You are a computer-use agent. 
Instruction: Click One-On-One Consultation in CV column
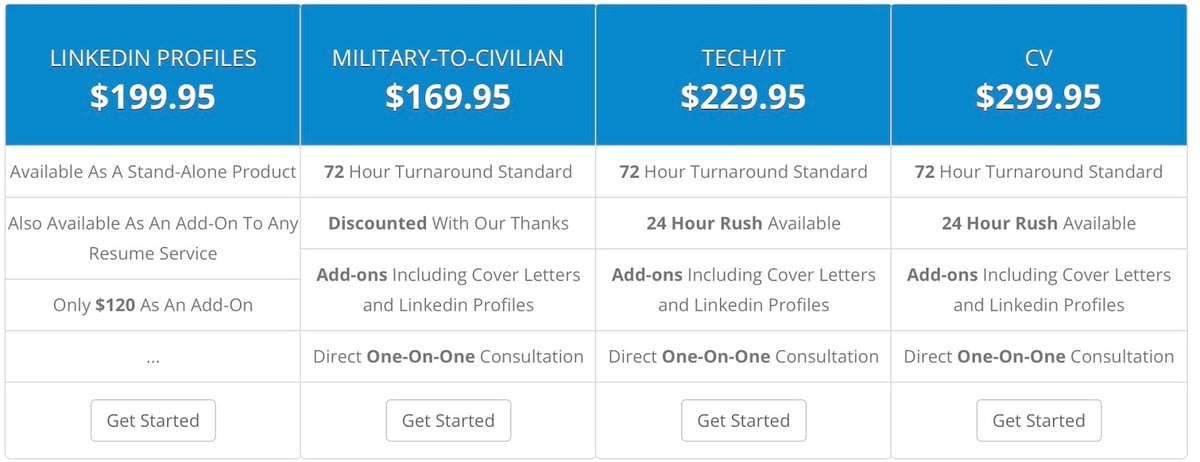click(x=1038, y=356)
